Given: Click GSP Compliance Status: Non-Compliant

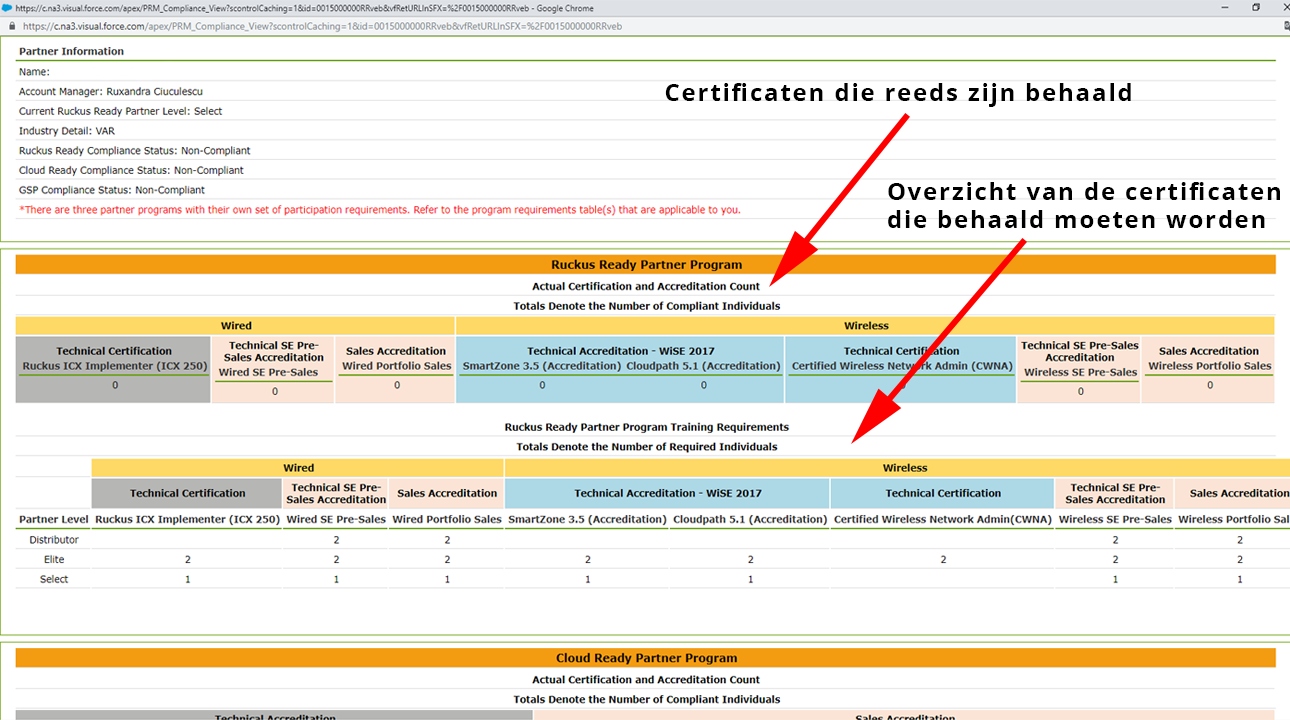Looking at the screenshot, I should (x=112, y=190).
